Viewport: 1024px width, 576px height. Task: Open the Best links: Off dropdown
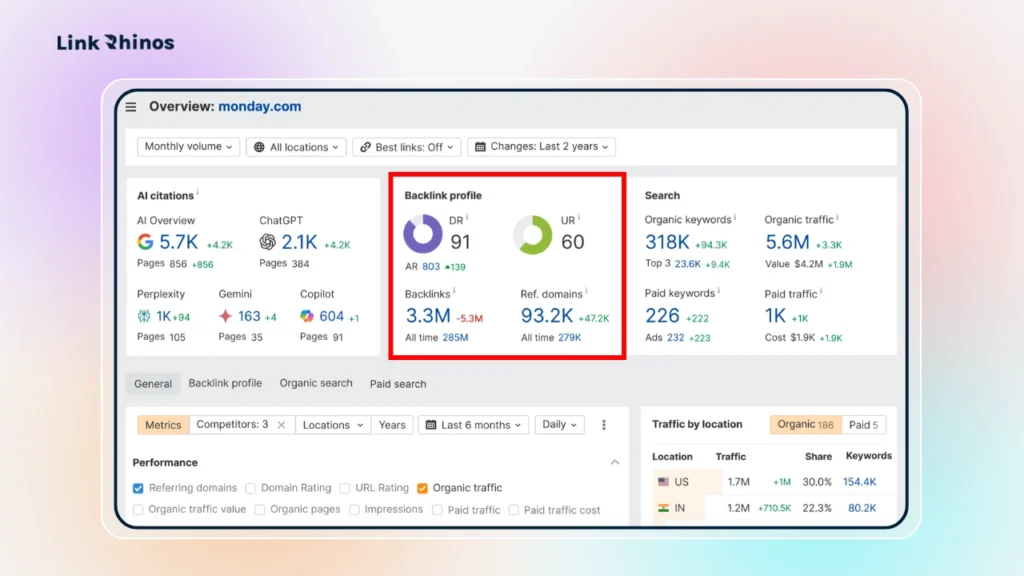point(406,147)
